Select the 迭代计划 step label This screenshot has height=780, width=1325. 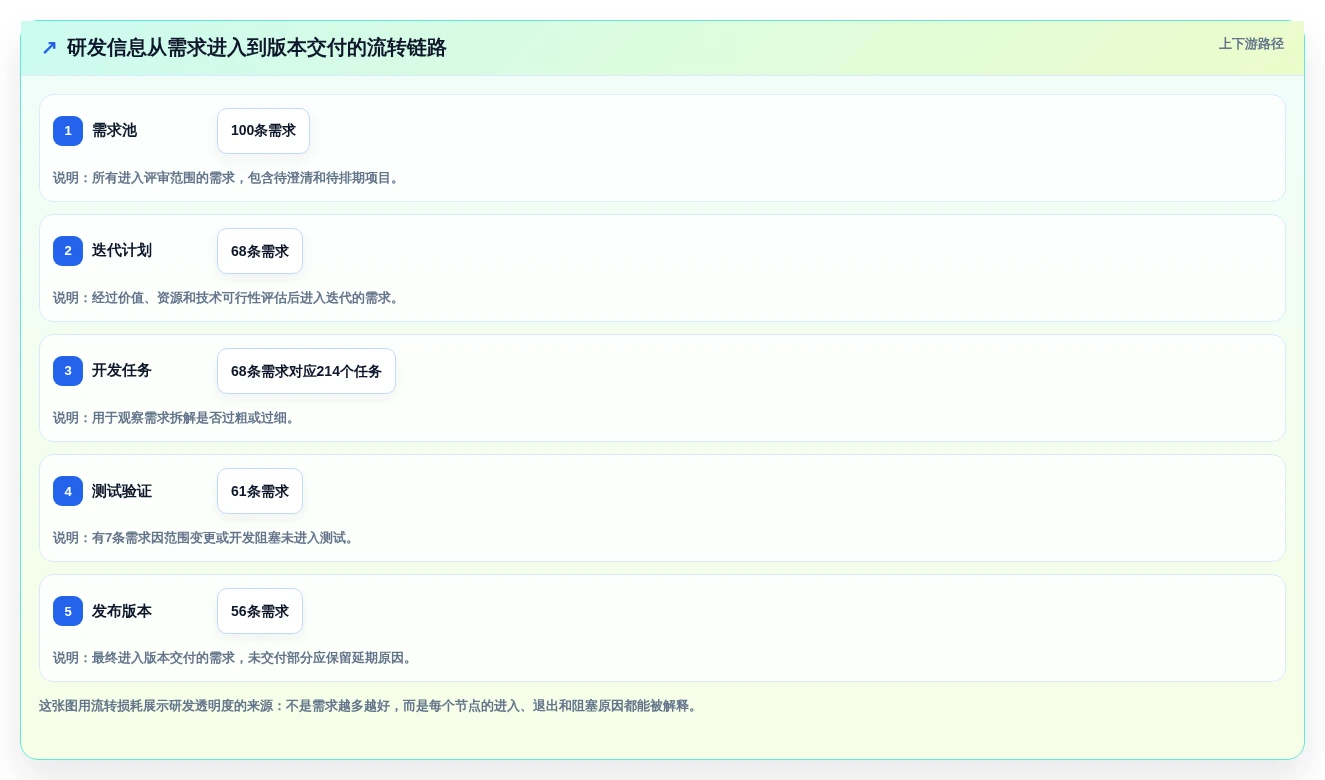(x=122, y=251)
